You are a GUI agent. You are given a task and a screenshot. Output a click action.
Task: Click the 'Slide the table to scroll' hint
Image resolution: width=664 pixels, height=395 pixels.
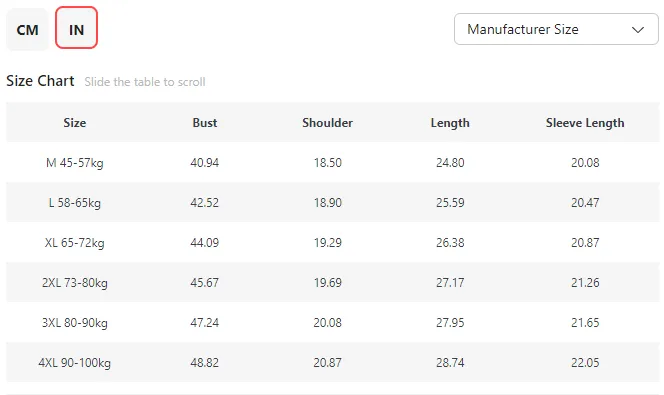145,82
